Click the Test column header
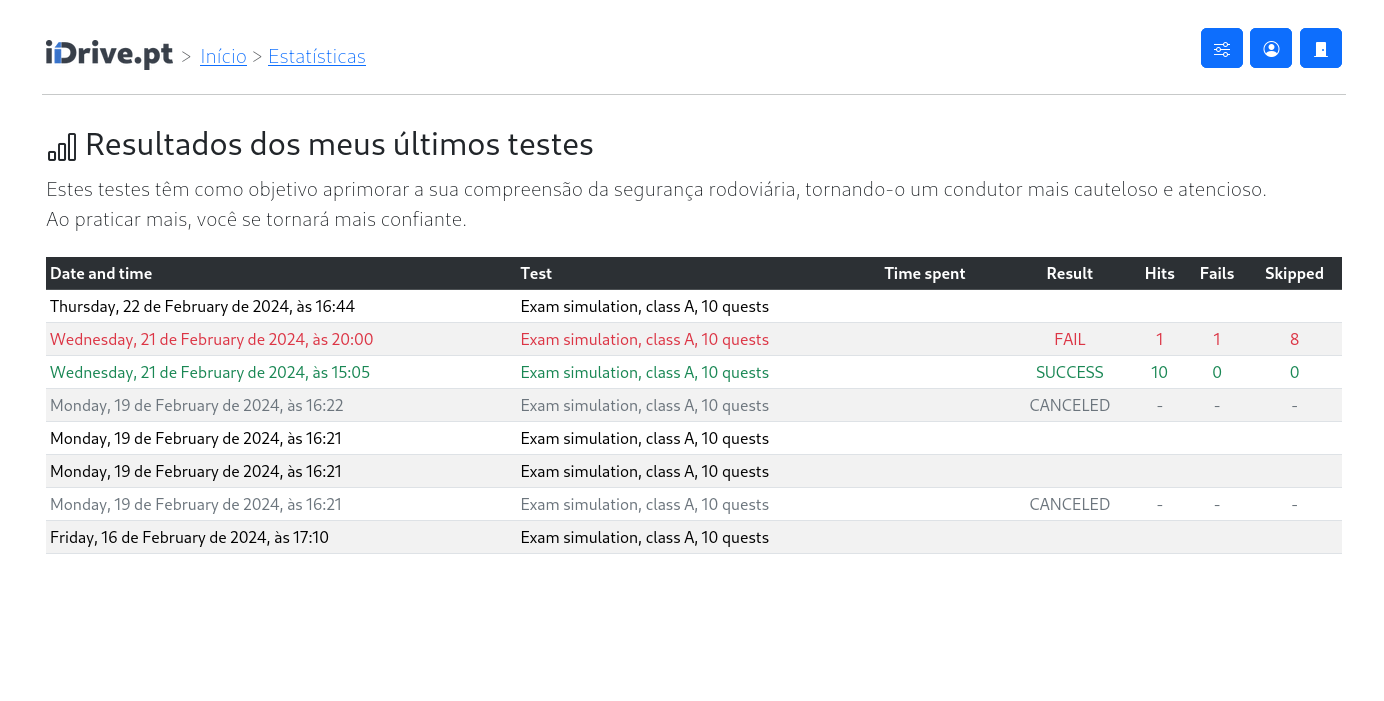Viewport: 1384px width, 701px height. point(536,274)
